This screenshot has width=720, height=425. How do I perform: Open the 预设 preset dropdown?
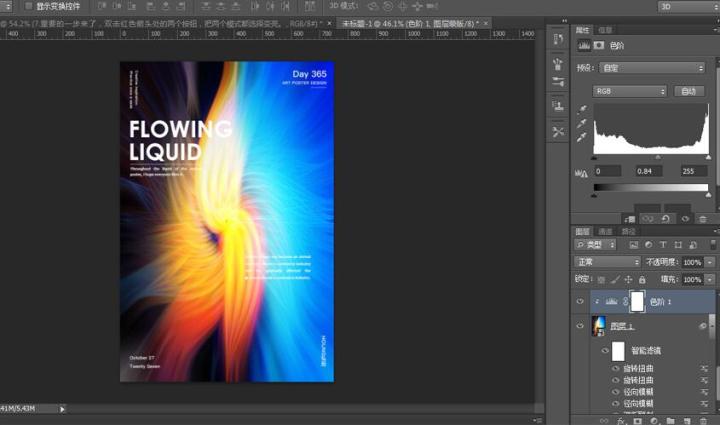click(652, 68)
